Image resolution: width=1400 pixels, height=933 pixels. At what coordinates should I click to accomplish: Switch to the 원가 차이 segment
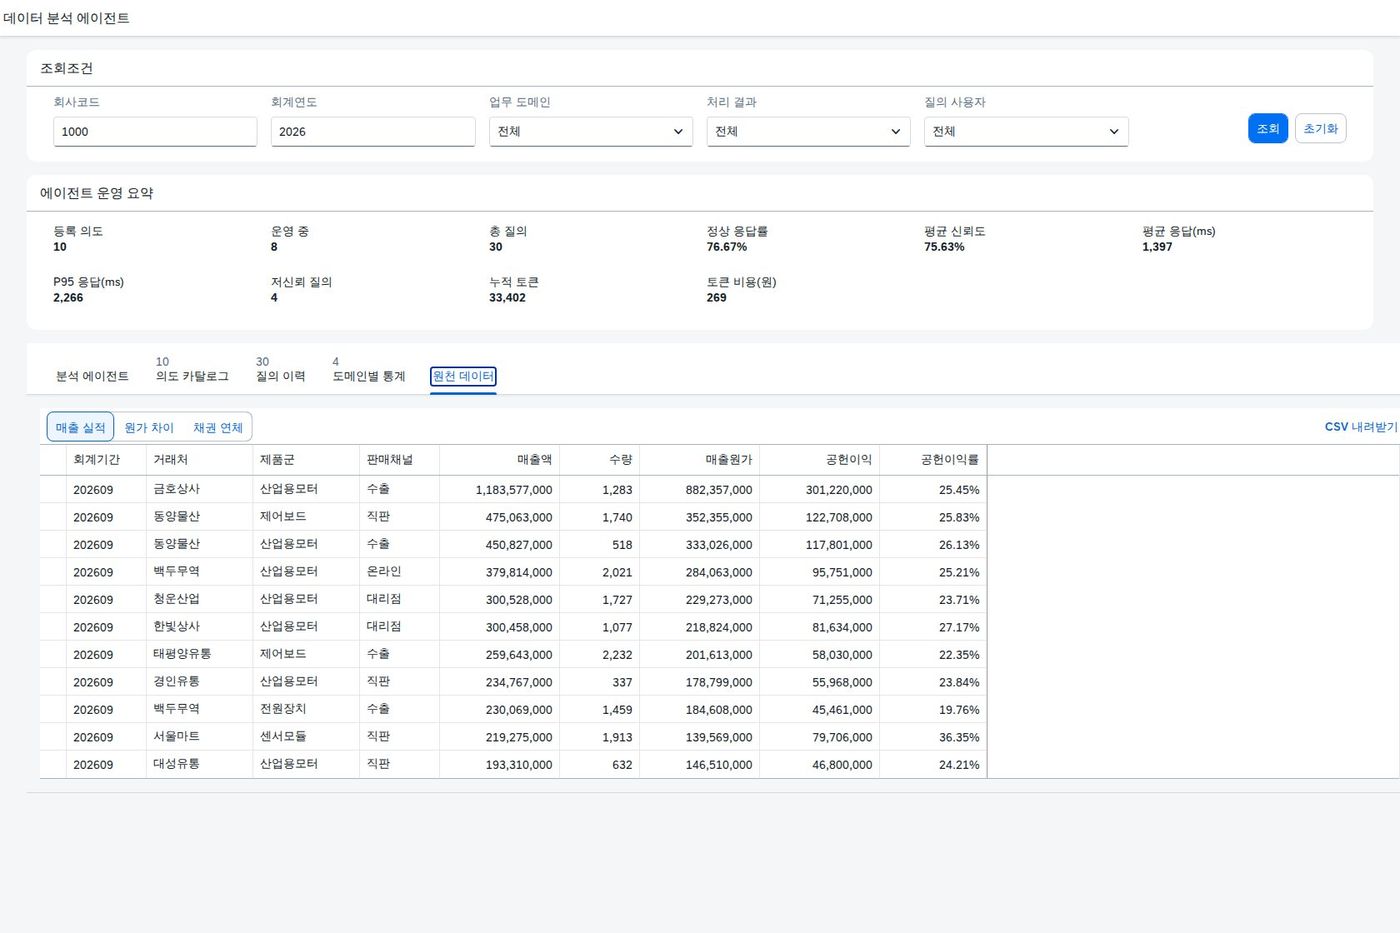(149, 427)
